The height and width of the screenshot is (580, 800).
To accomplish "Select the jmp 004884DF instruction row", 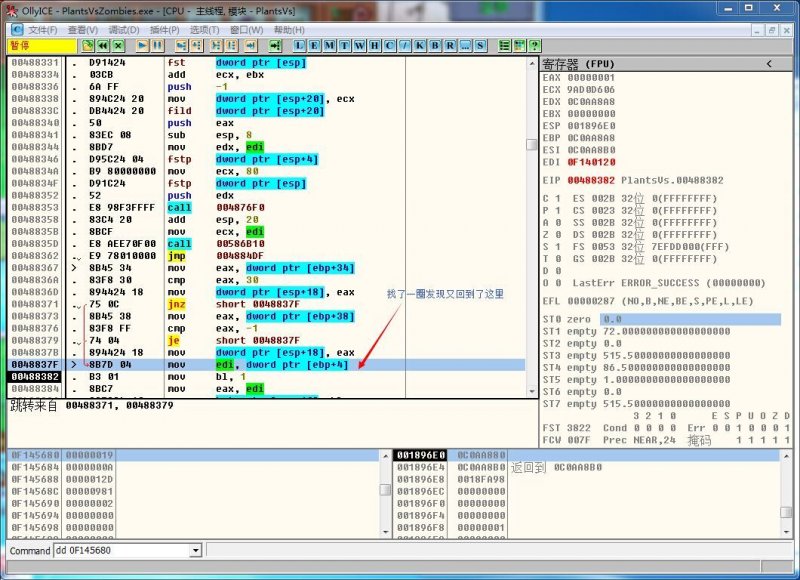I will point(266,256).
